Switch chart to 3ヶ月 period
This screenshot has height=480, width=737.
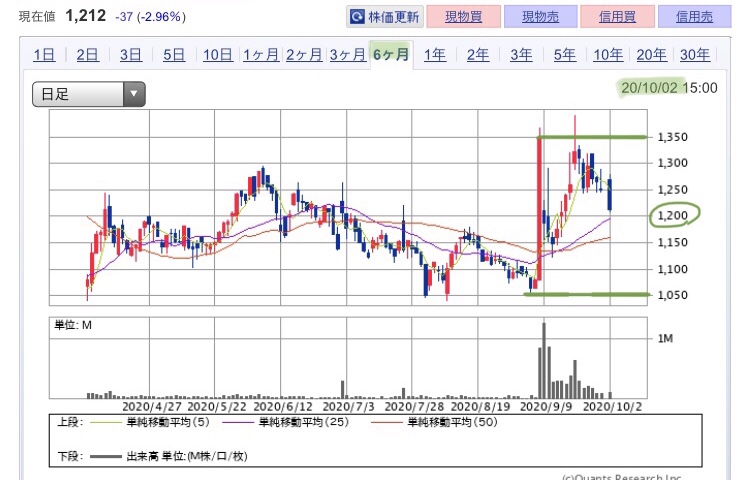click(x=348, y=55)
